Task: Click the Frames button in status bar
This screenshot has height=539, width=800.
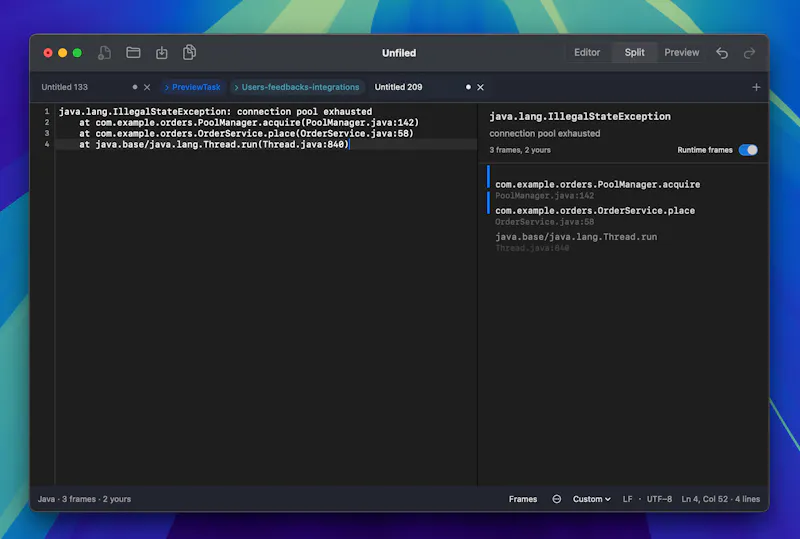Action: [x=522, y=499]
